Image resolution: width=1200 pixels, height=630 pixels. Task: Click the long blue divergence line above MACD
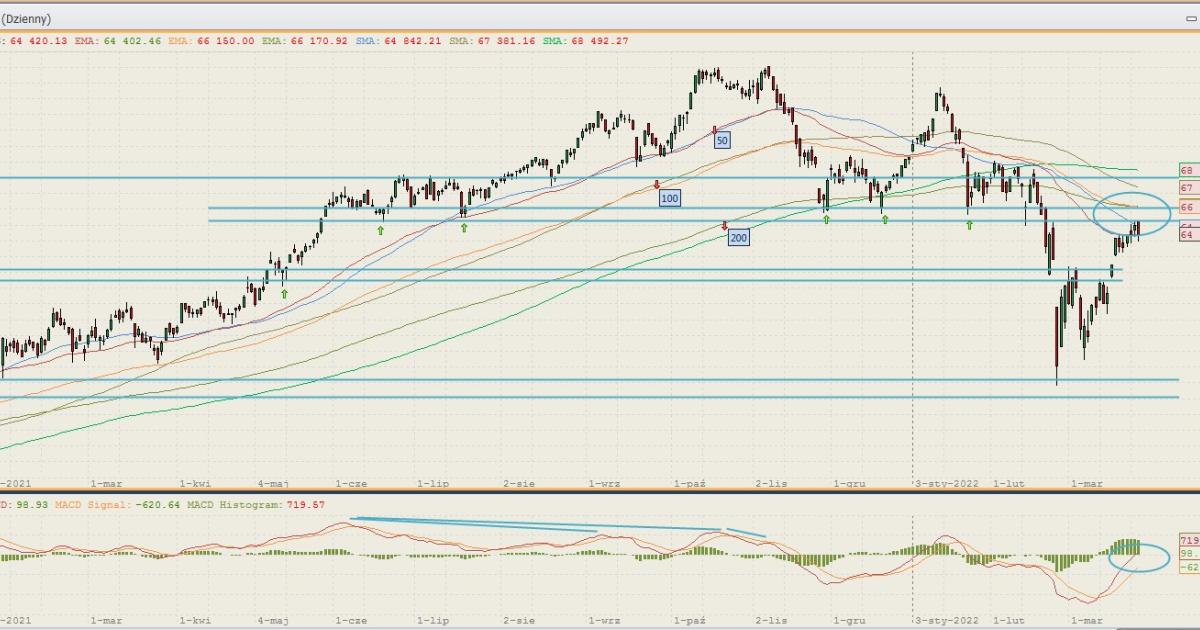(x=535, y=524)
